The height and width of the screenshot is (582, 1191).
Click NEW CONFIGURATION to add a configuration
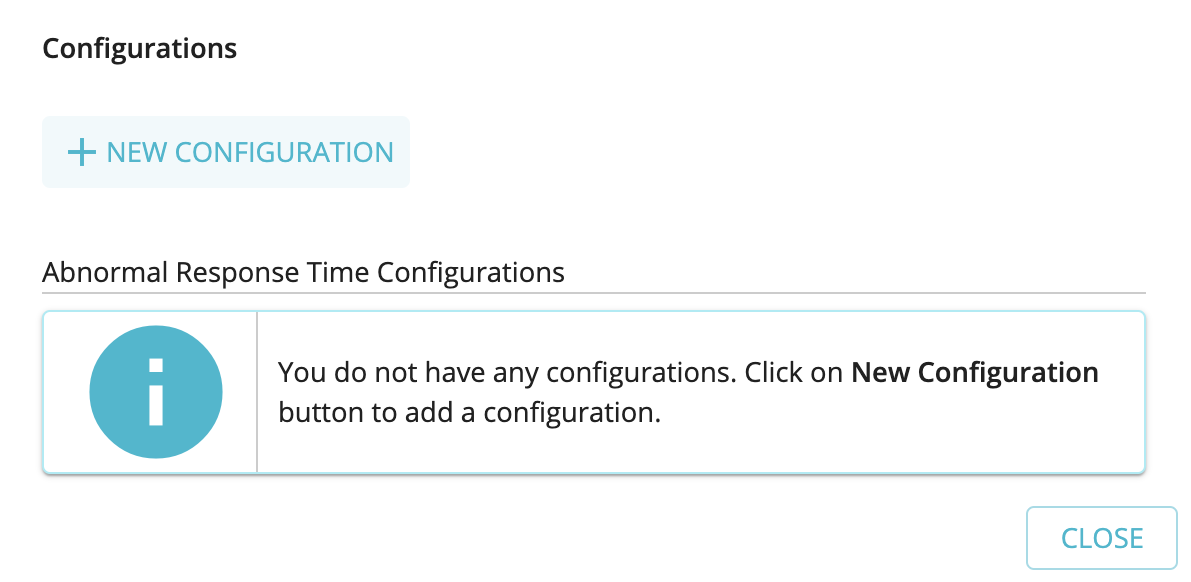(225, 152)
